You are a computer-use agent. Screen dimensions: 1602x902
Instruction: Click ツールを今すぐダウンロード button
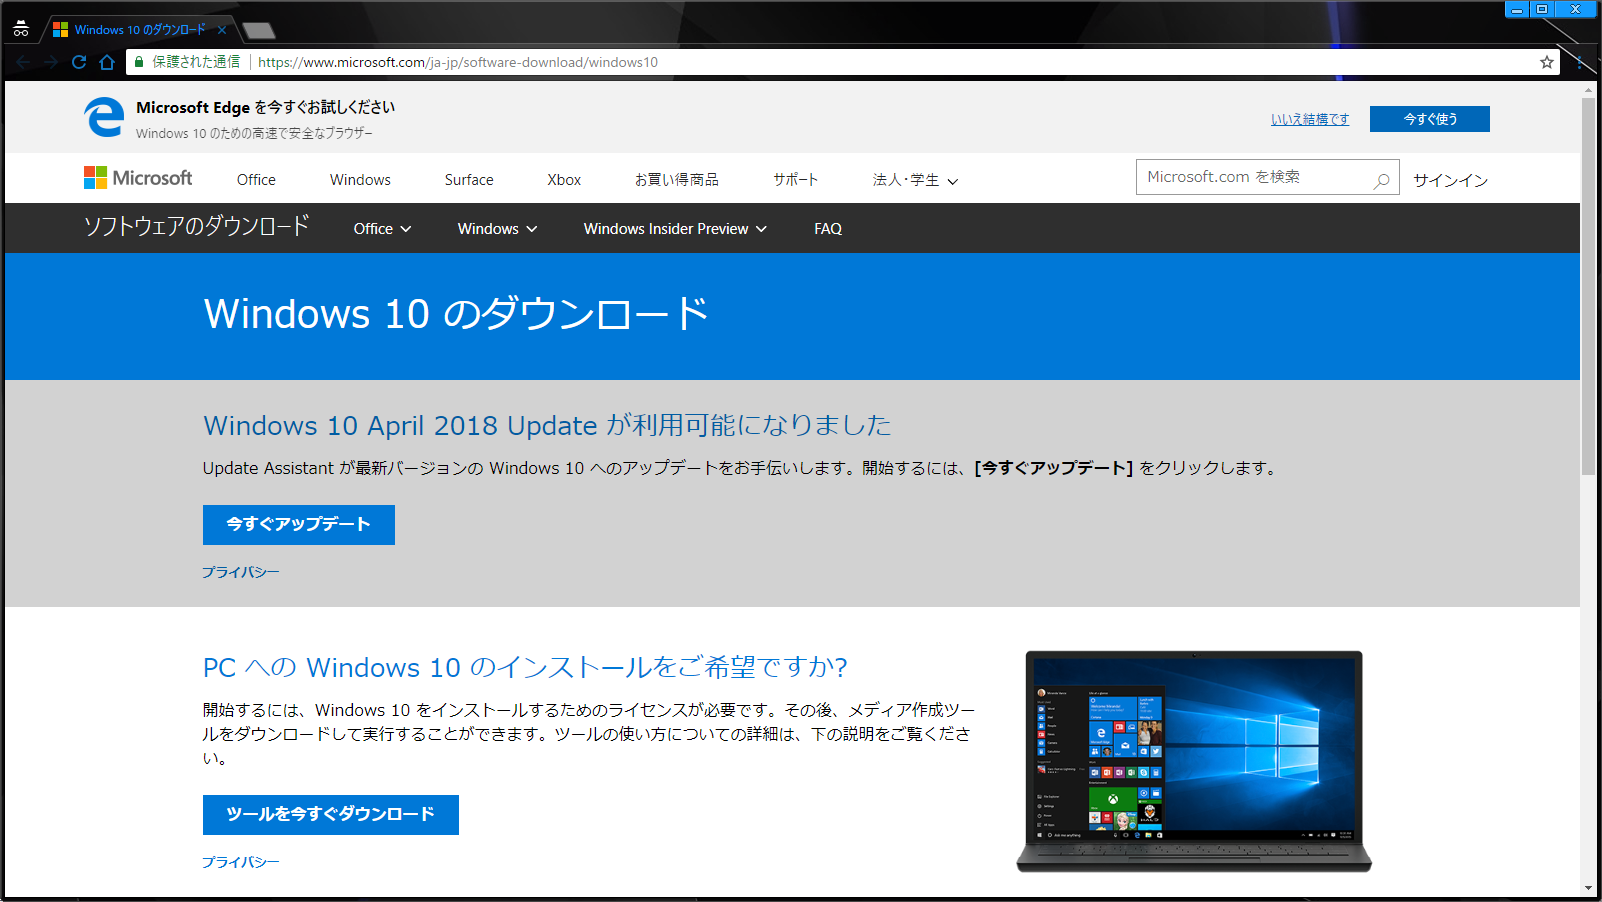331,815
